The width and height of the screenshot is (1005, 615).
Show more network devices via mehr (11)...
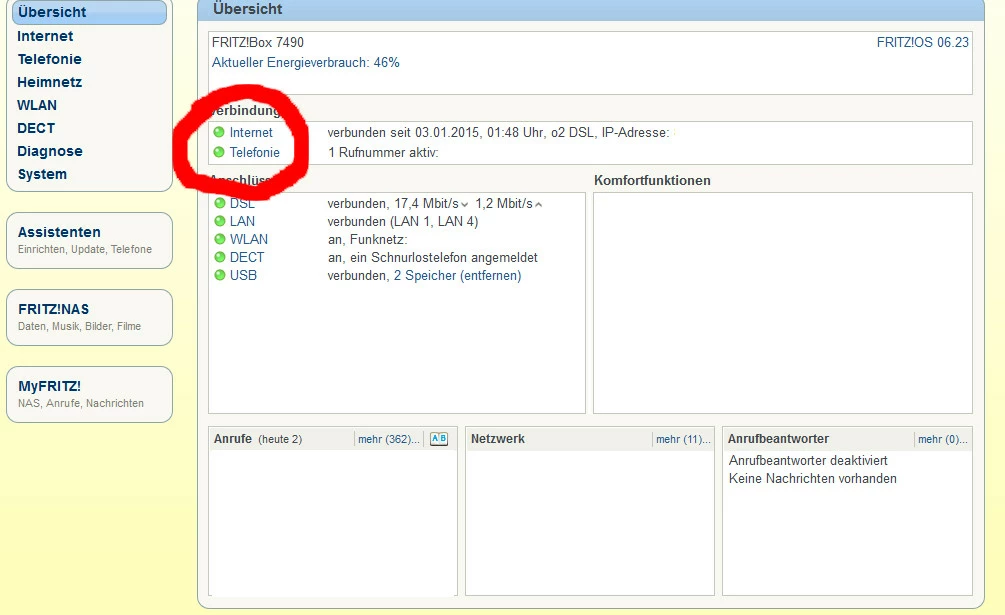click(x=683, y=439)
